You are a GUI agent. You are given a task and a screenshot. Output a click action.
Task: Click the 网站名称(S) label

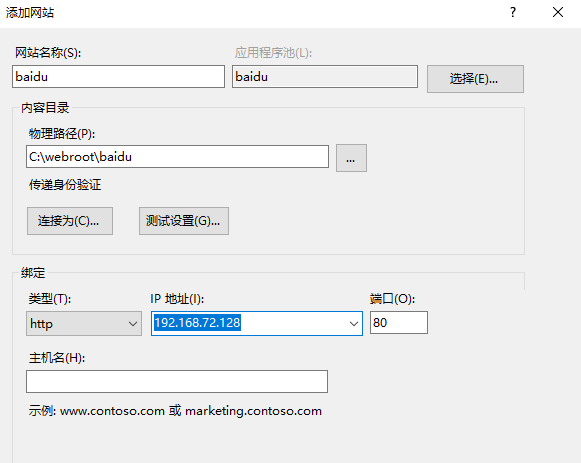(48, 53)
